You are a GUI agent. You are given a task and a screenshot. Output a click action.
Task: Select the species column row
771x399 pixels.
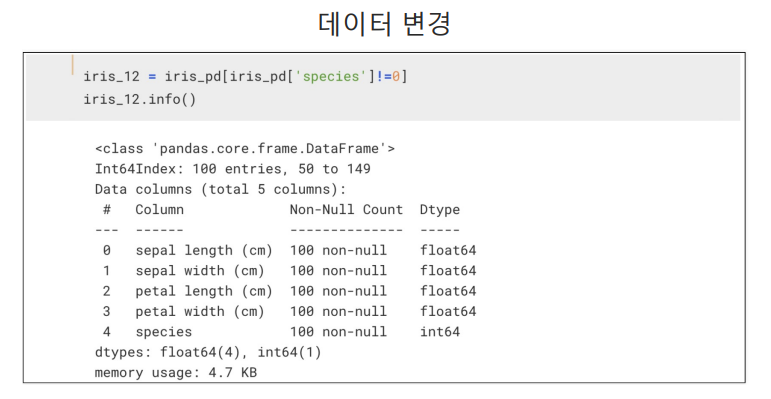click(x=281, y=332)
